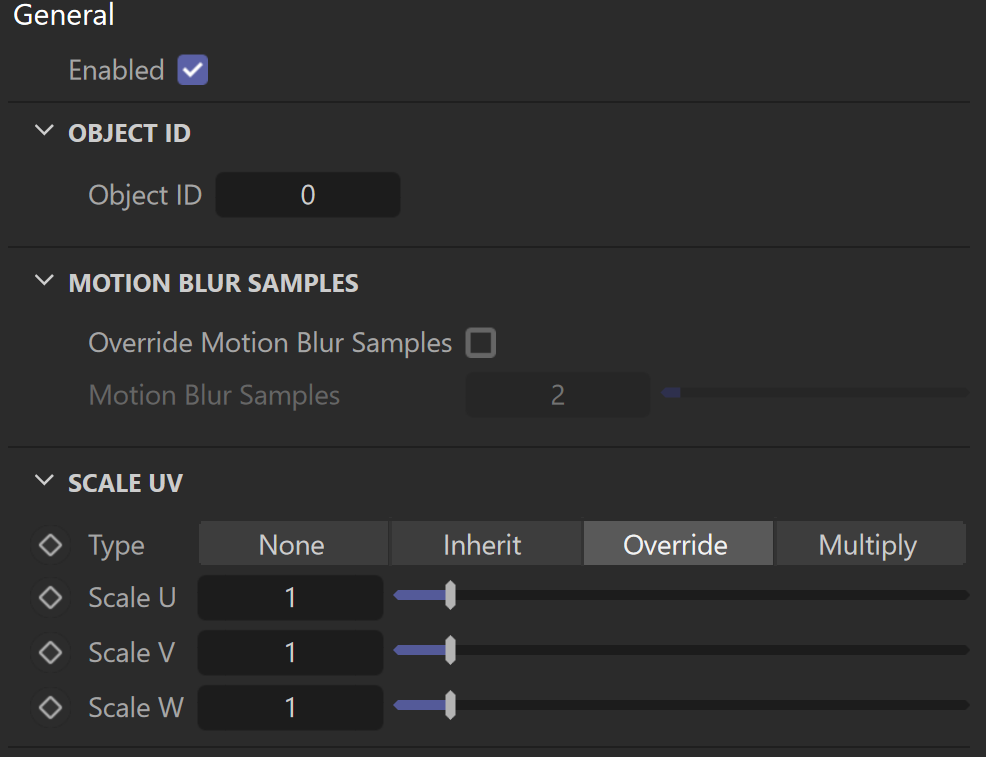Viewport: 986px width, 757px height.
Task: Click the keyframe diamond beside Scale U
Action: pos(50,597)
